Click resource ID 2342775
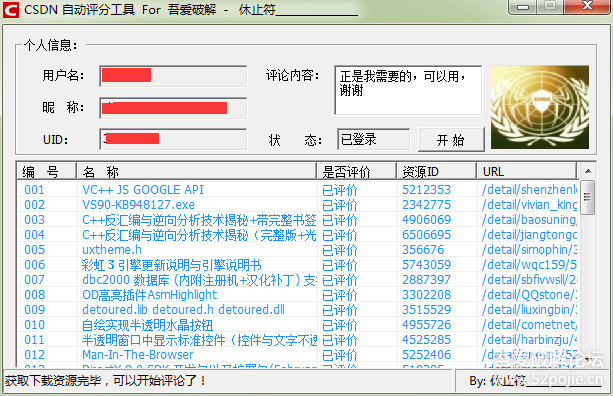 tap(427, 204)
